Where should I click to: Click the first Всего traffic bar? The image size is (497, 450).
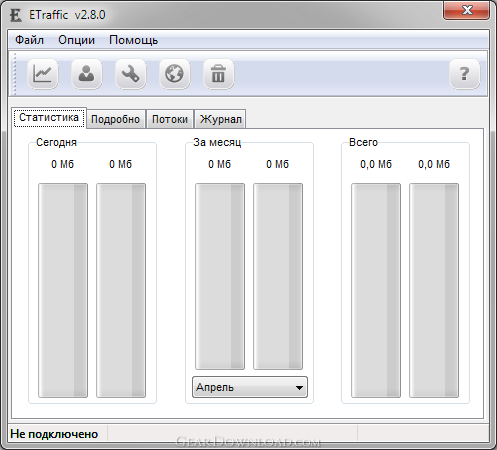[x=376, y=290]
